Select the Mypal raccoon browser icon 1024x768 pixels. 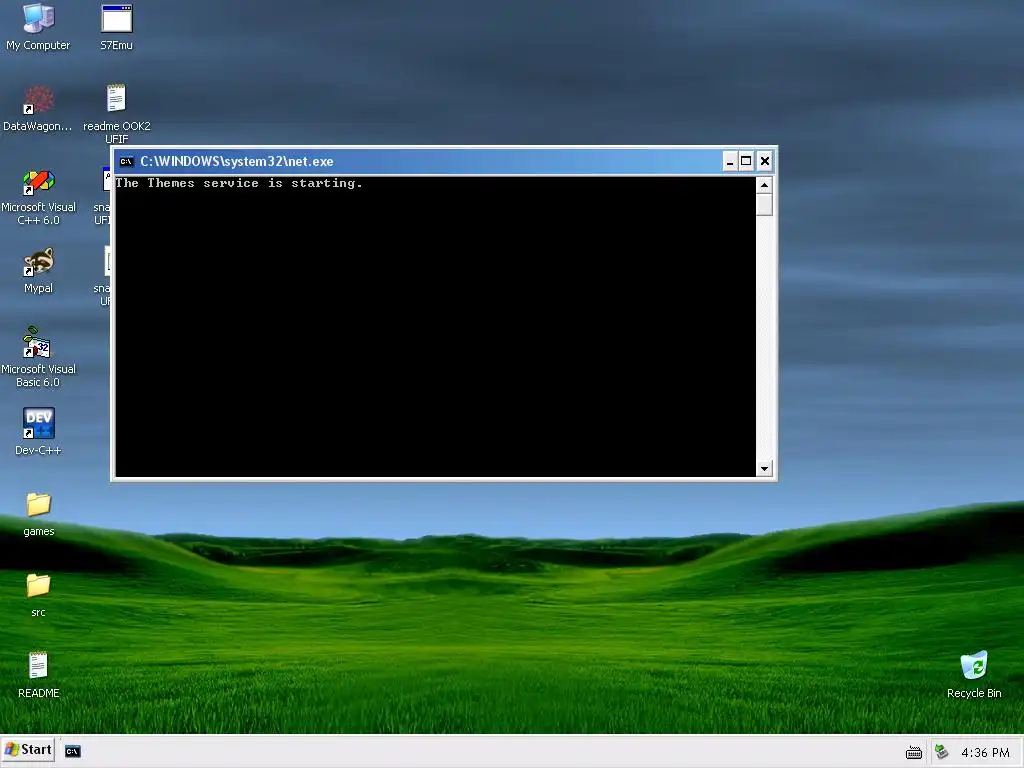[x=38, y=270]
